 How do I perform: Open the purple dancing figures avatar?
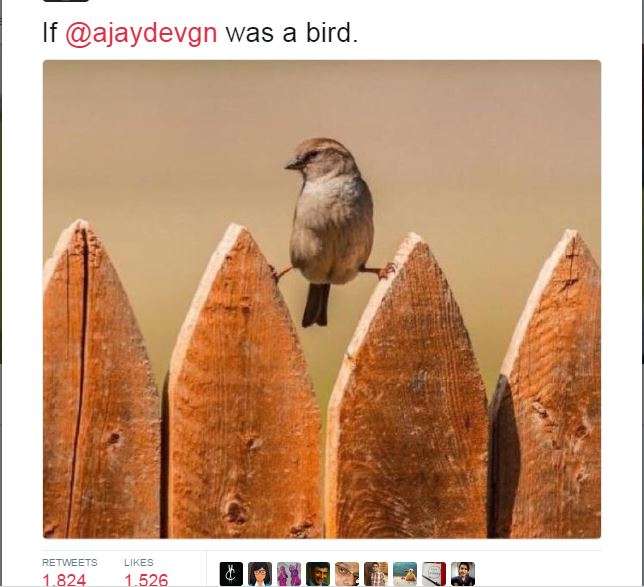pyautogui.click(x=289, y=574)
